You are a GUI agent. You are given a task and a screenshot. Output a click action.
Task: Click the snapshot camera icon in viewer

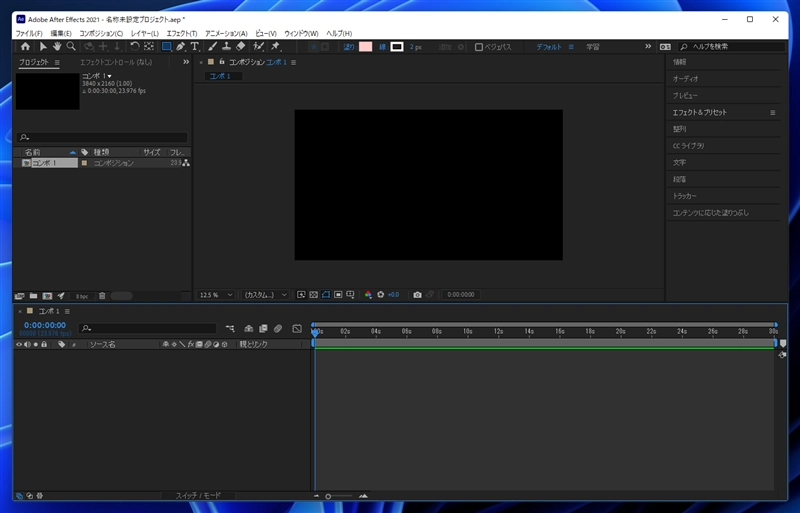tap(417, 295)
